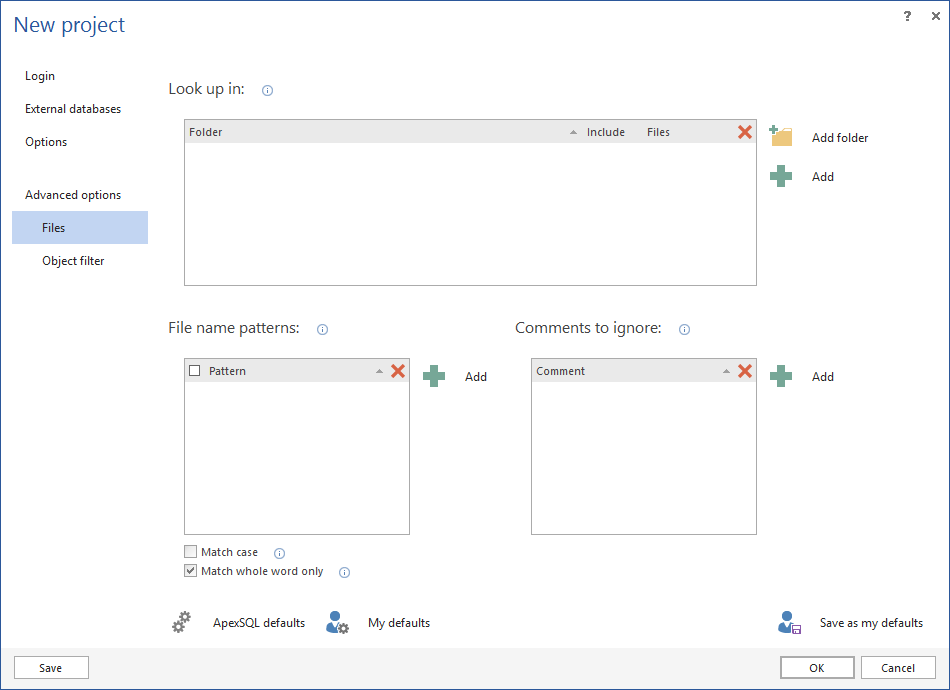Screen dimensions: 950x690
Task: Show info tooltip for Look up in
Action: [267, 90]
